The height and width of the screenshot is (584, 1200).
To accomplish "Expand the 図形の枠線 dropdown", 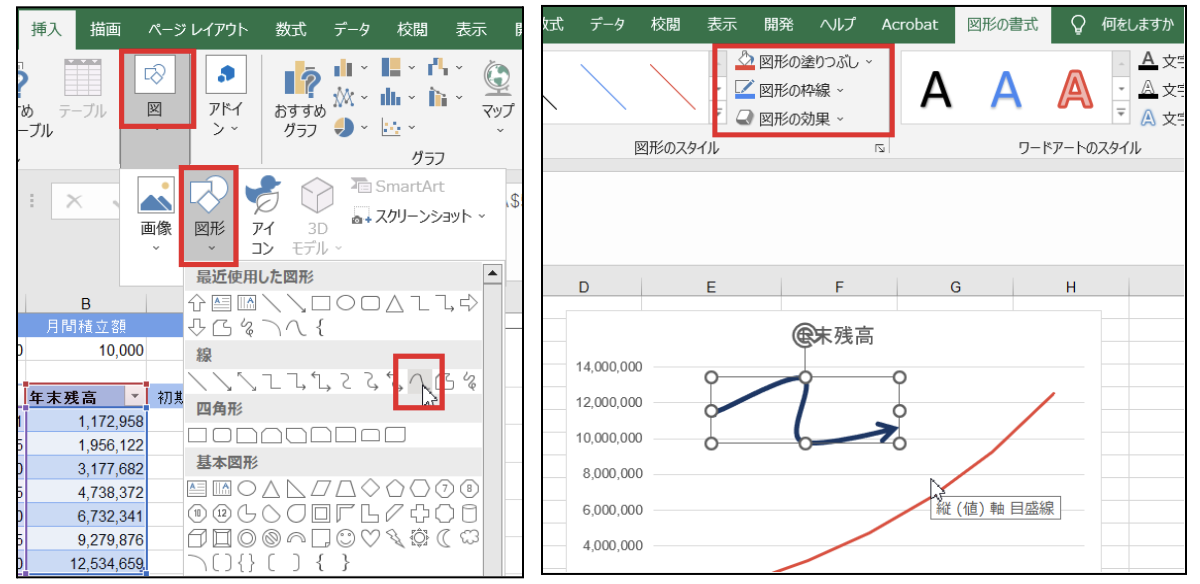I will tap(840, 90).
